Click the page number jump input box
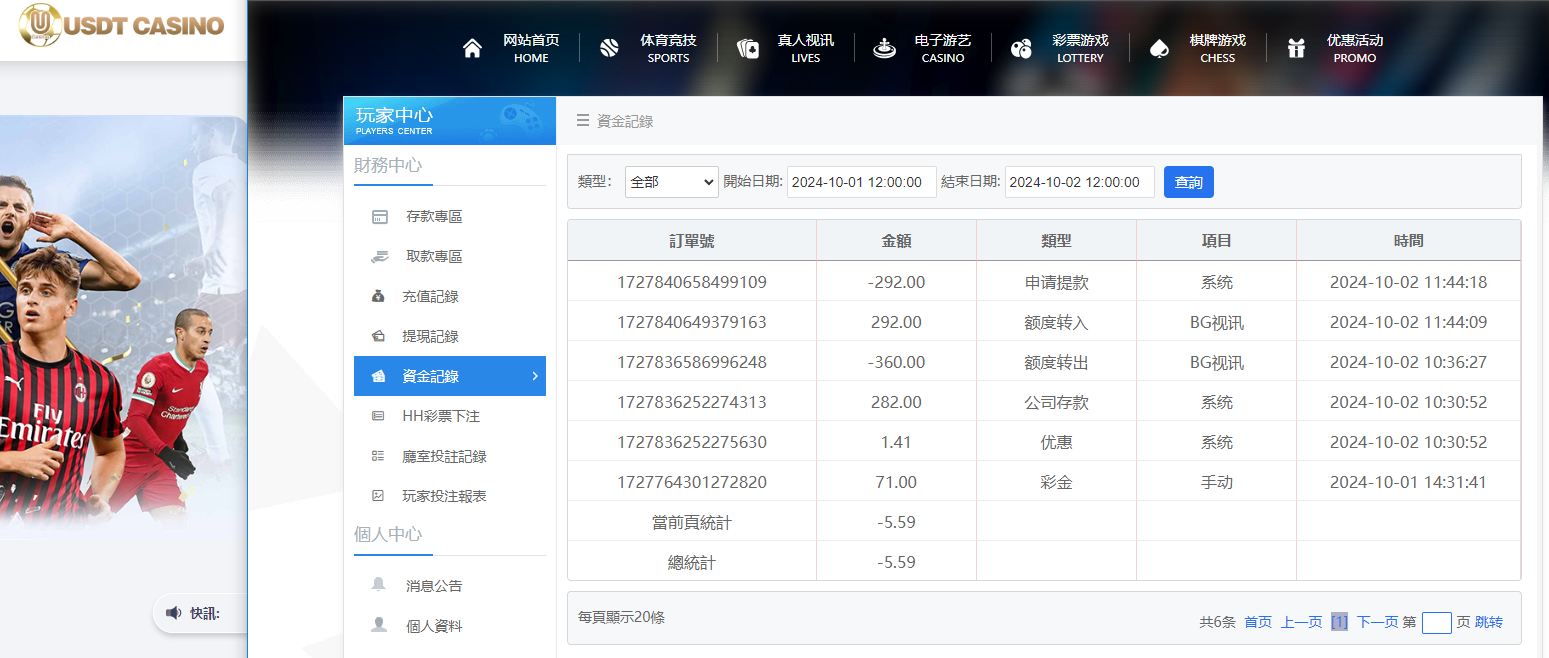 (1437, 622)
